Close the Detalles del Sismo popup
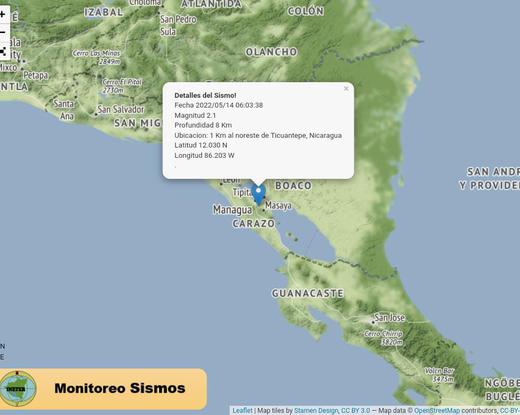Screen dimensions: 520x415 coord(346,89)
